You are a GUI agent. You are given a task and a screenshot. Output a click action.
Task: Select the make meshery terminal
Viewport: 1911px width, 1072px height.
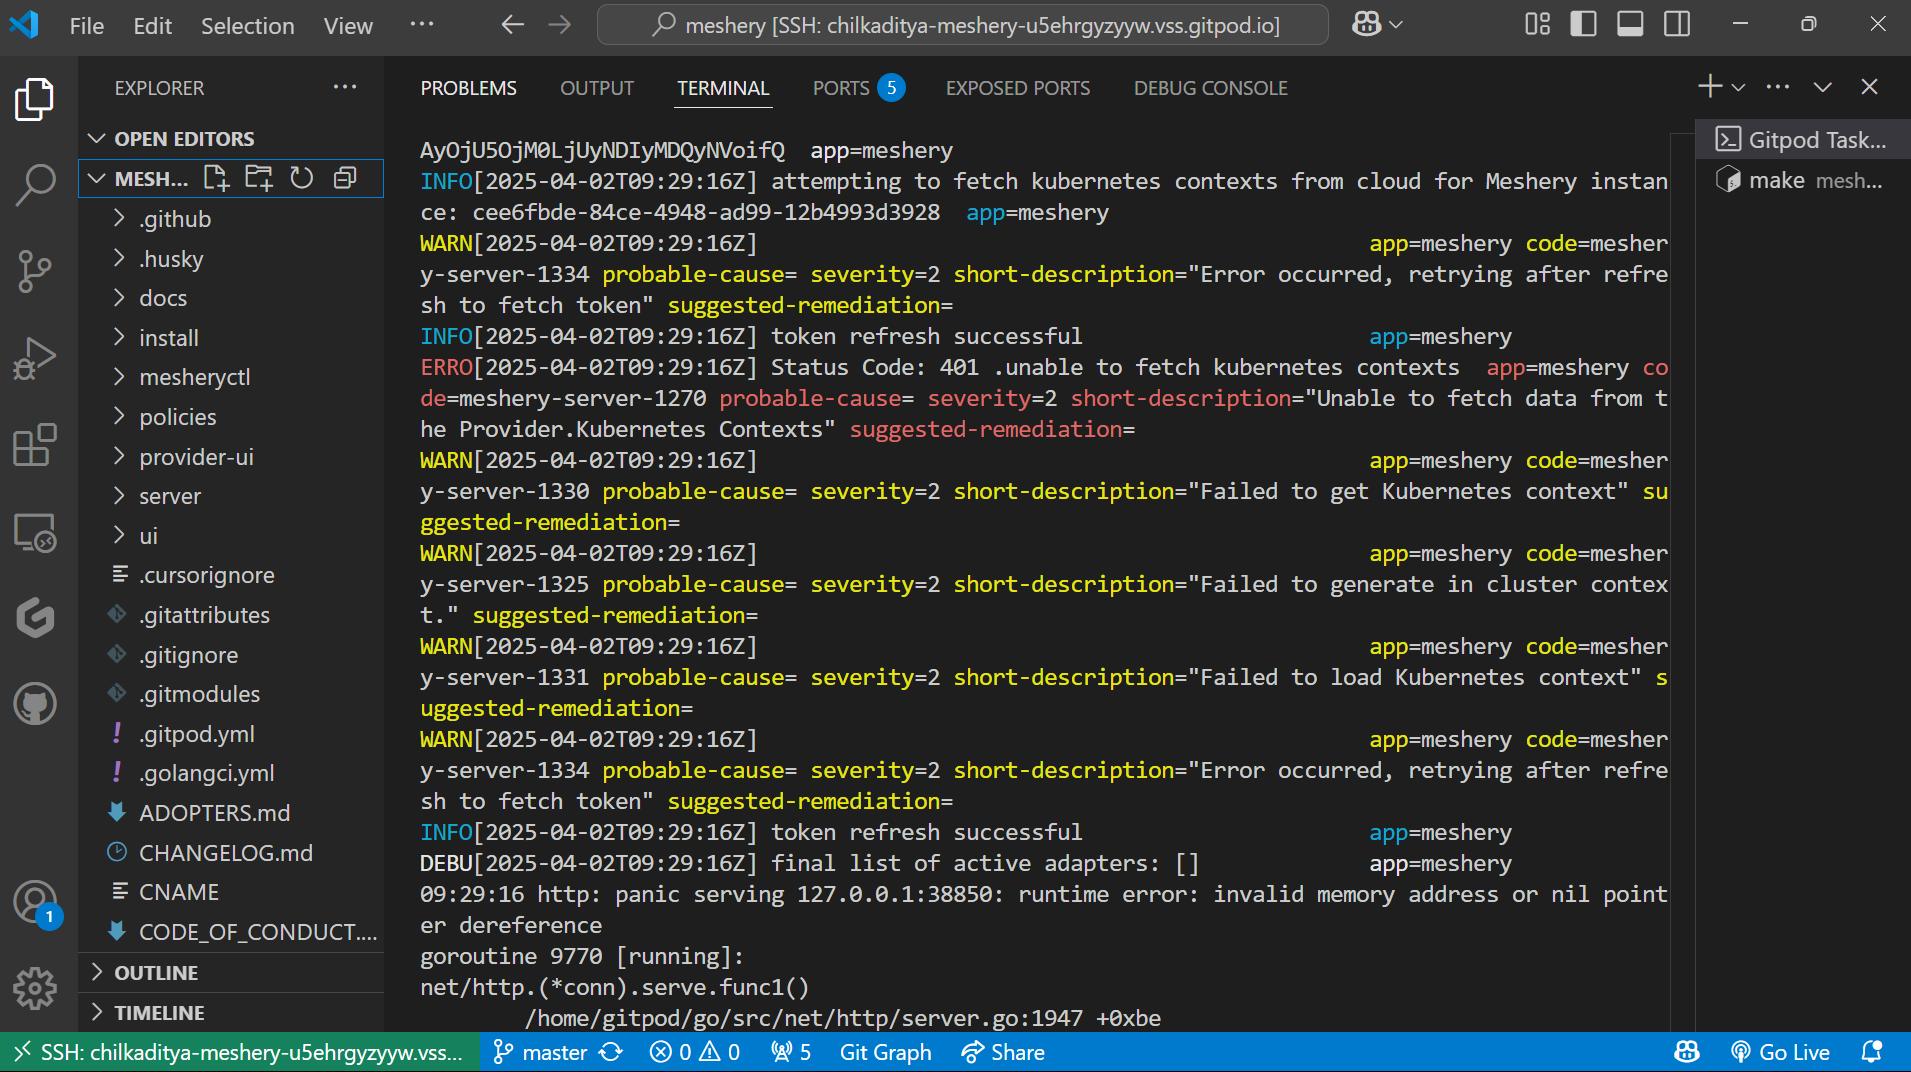coord(1802,180)
